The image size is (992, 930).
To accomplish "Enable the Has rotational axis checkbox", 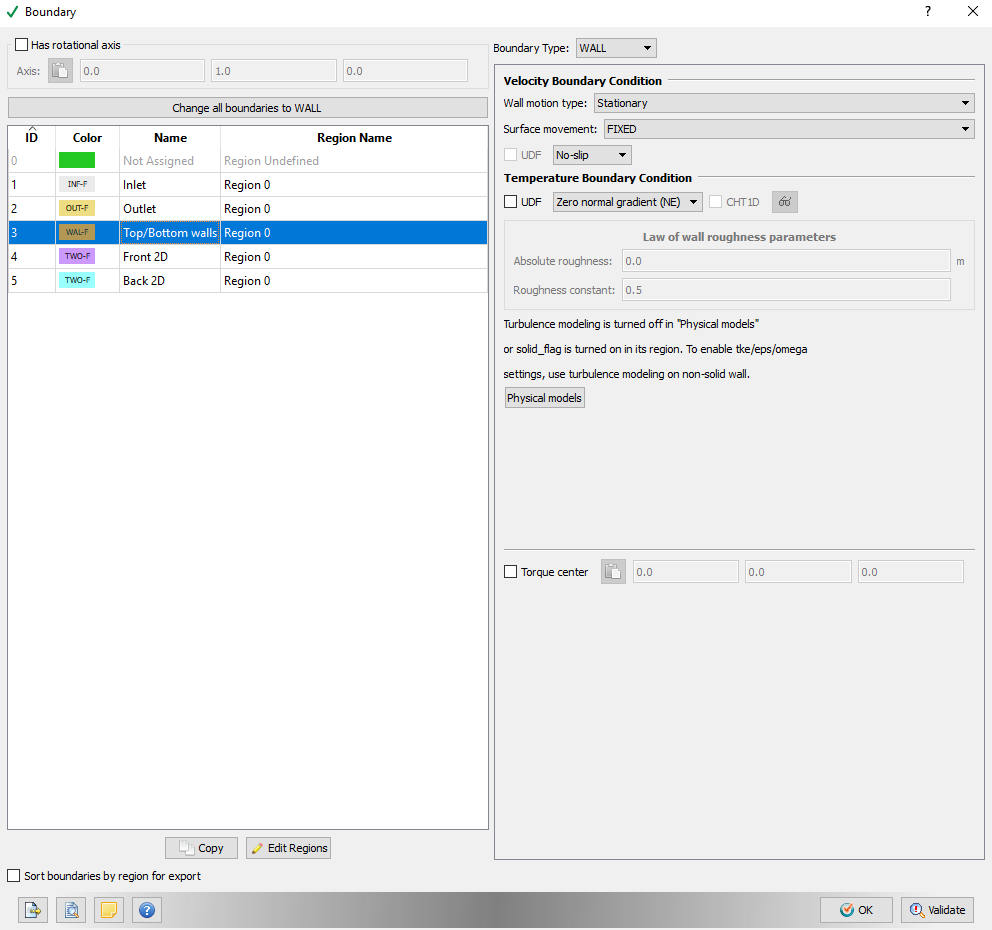I will (x=21, y=44).
